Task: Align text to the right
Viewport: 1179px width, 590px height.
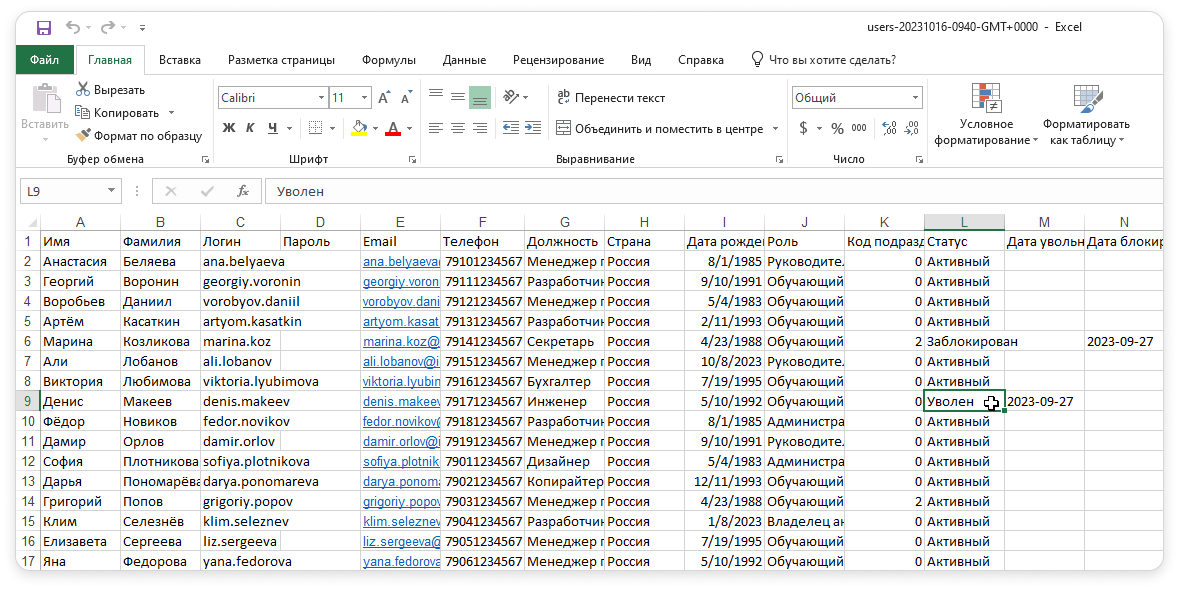Action: [480, 129]
